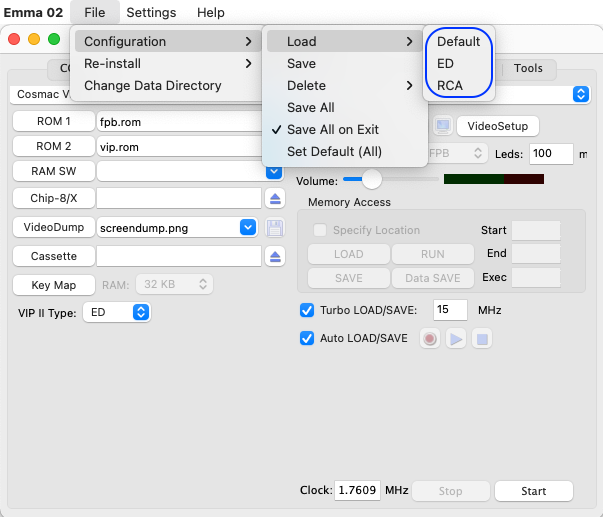Click the Cassette filename field
Screen dimensions: 603x517
click(x=179, y=257)
